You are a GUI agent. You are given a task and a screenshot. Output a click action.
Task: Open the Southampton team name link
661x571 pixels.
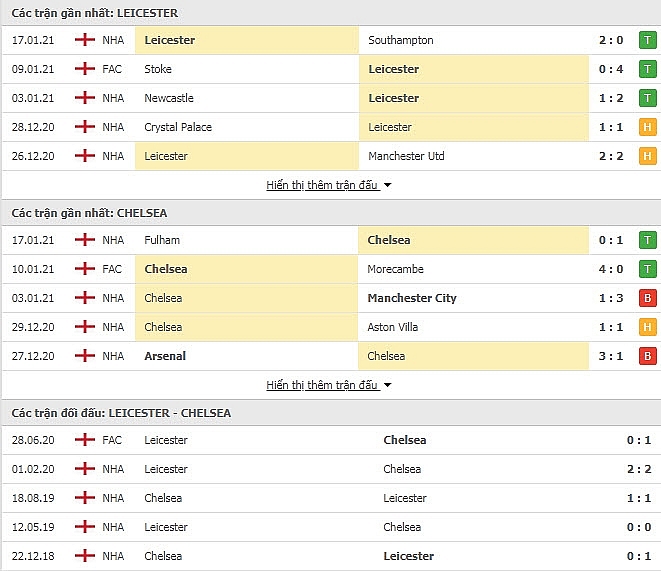click(401, 40)
